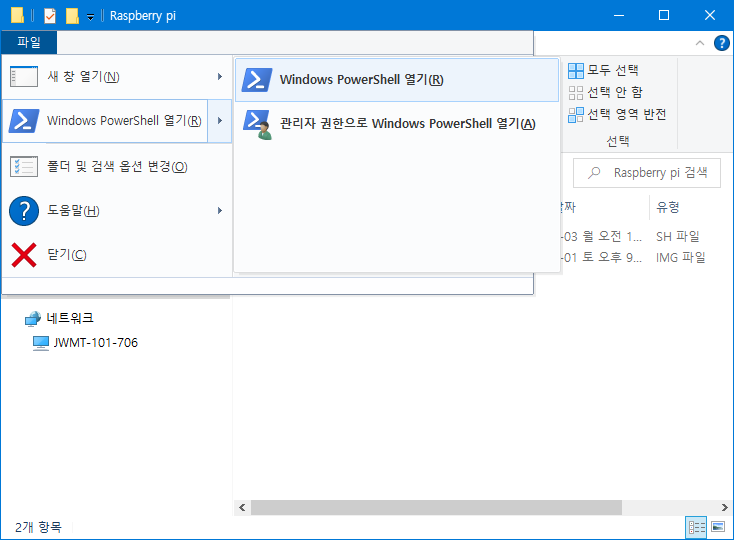Open the 도움말(H) menu entry
This screenshot has height=540, width=734.
click(x=117, y=211)
